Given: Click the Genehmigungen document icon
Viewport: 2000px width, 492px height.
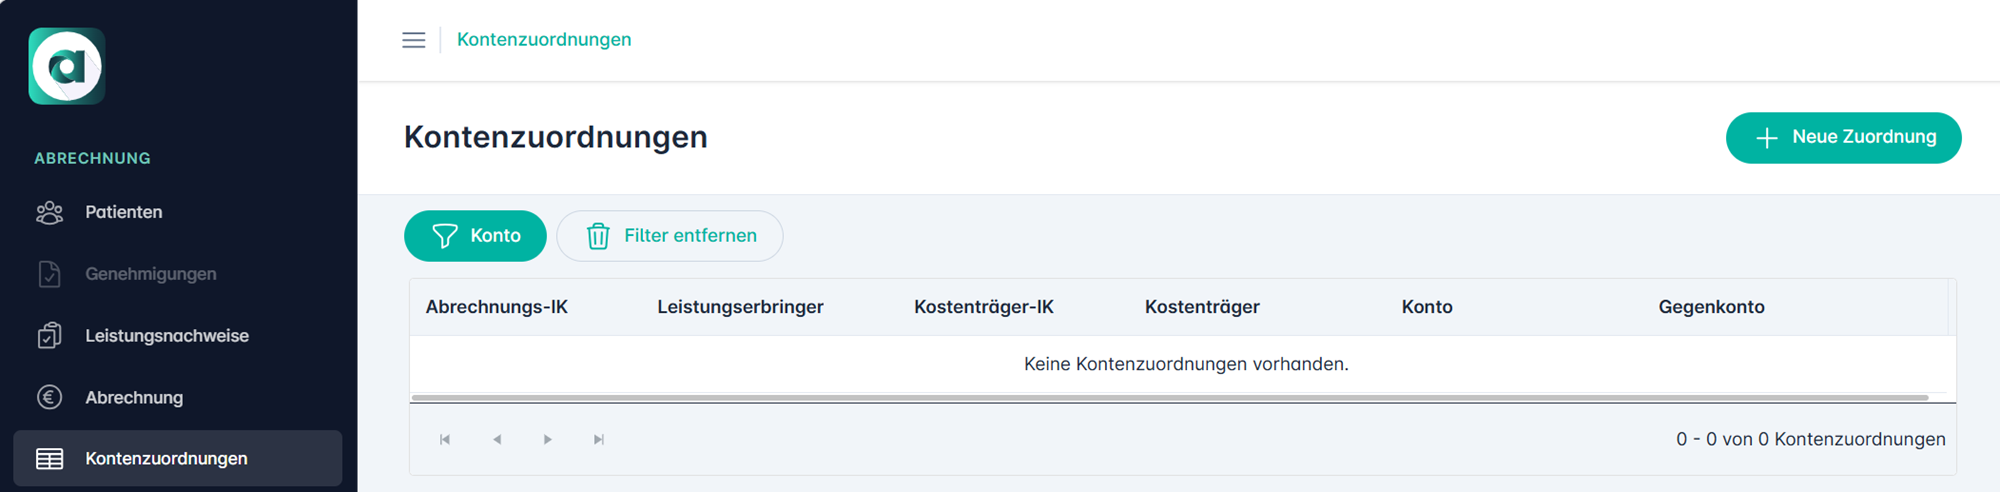Looking at the screenshot, I should click(49, 274).
